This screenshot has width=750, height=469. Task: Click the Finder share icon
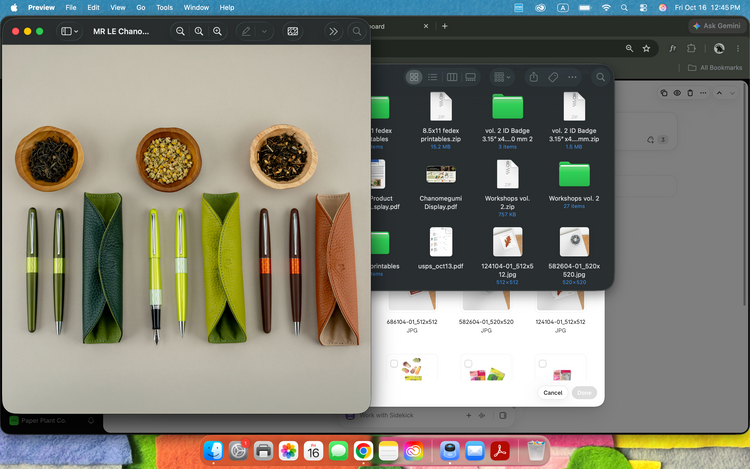point(534,77)
